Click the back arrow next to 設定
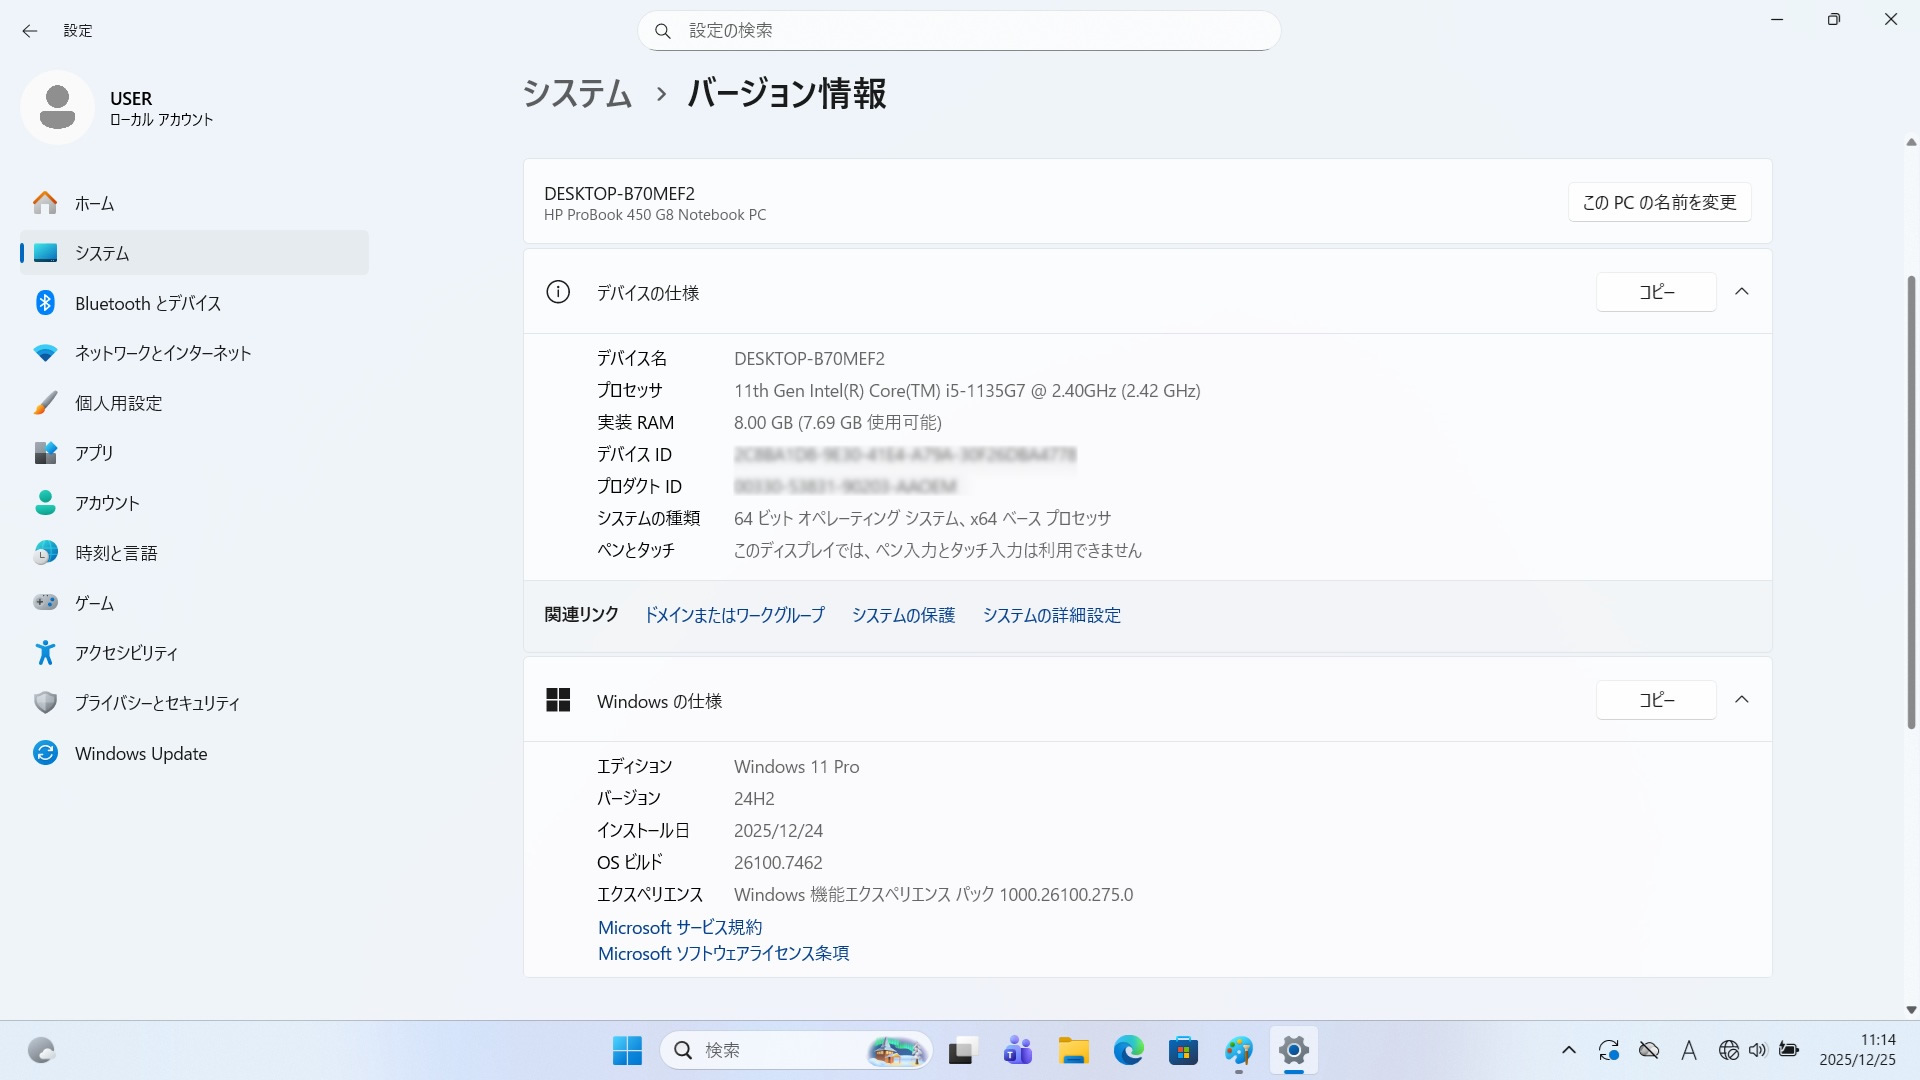This screenshot has width=1920, height=1080. [x=30, y=31]
